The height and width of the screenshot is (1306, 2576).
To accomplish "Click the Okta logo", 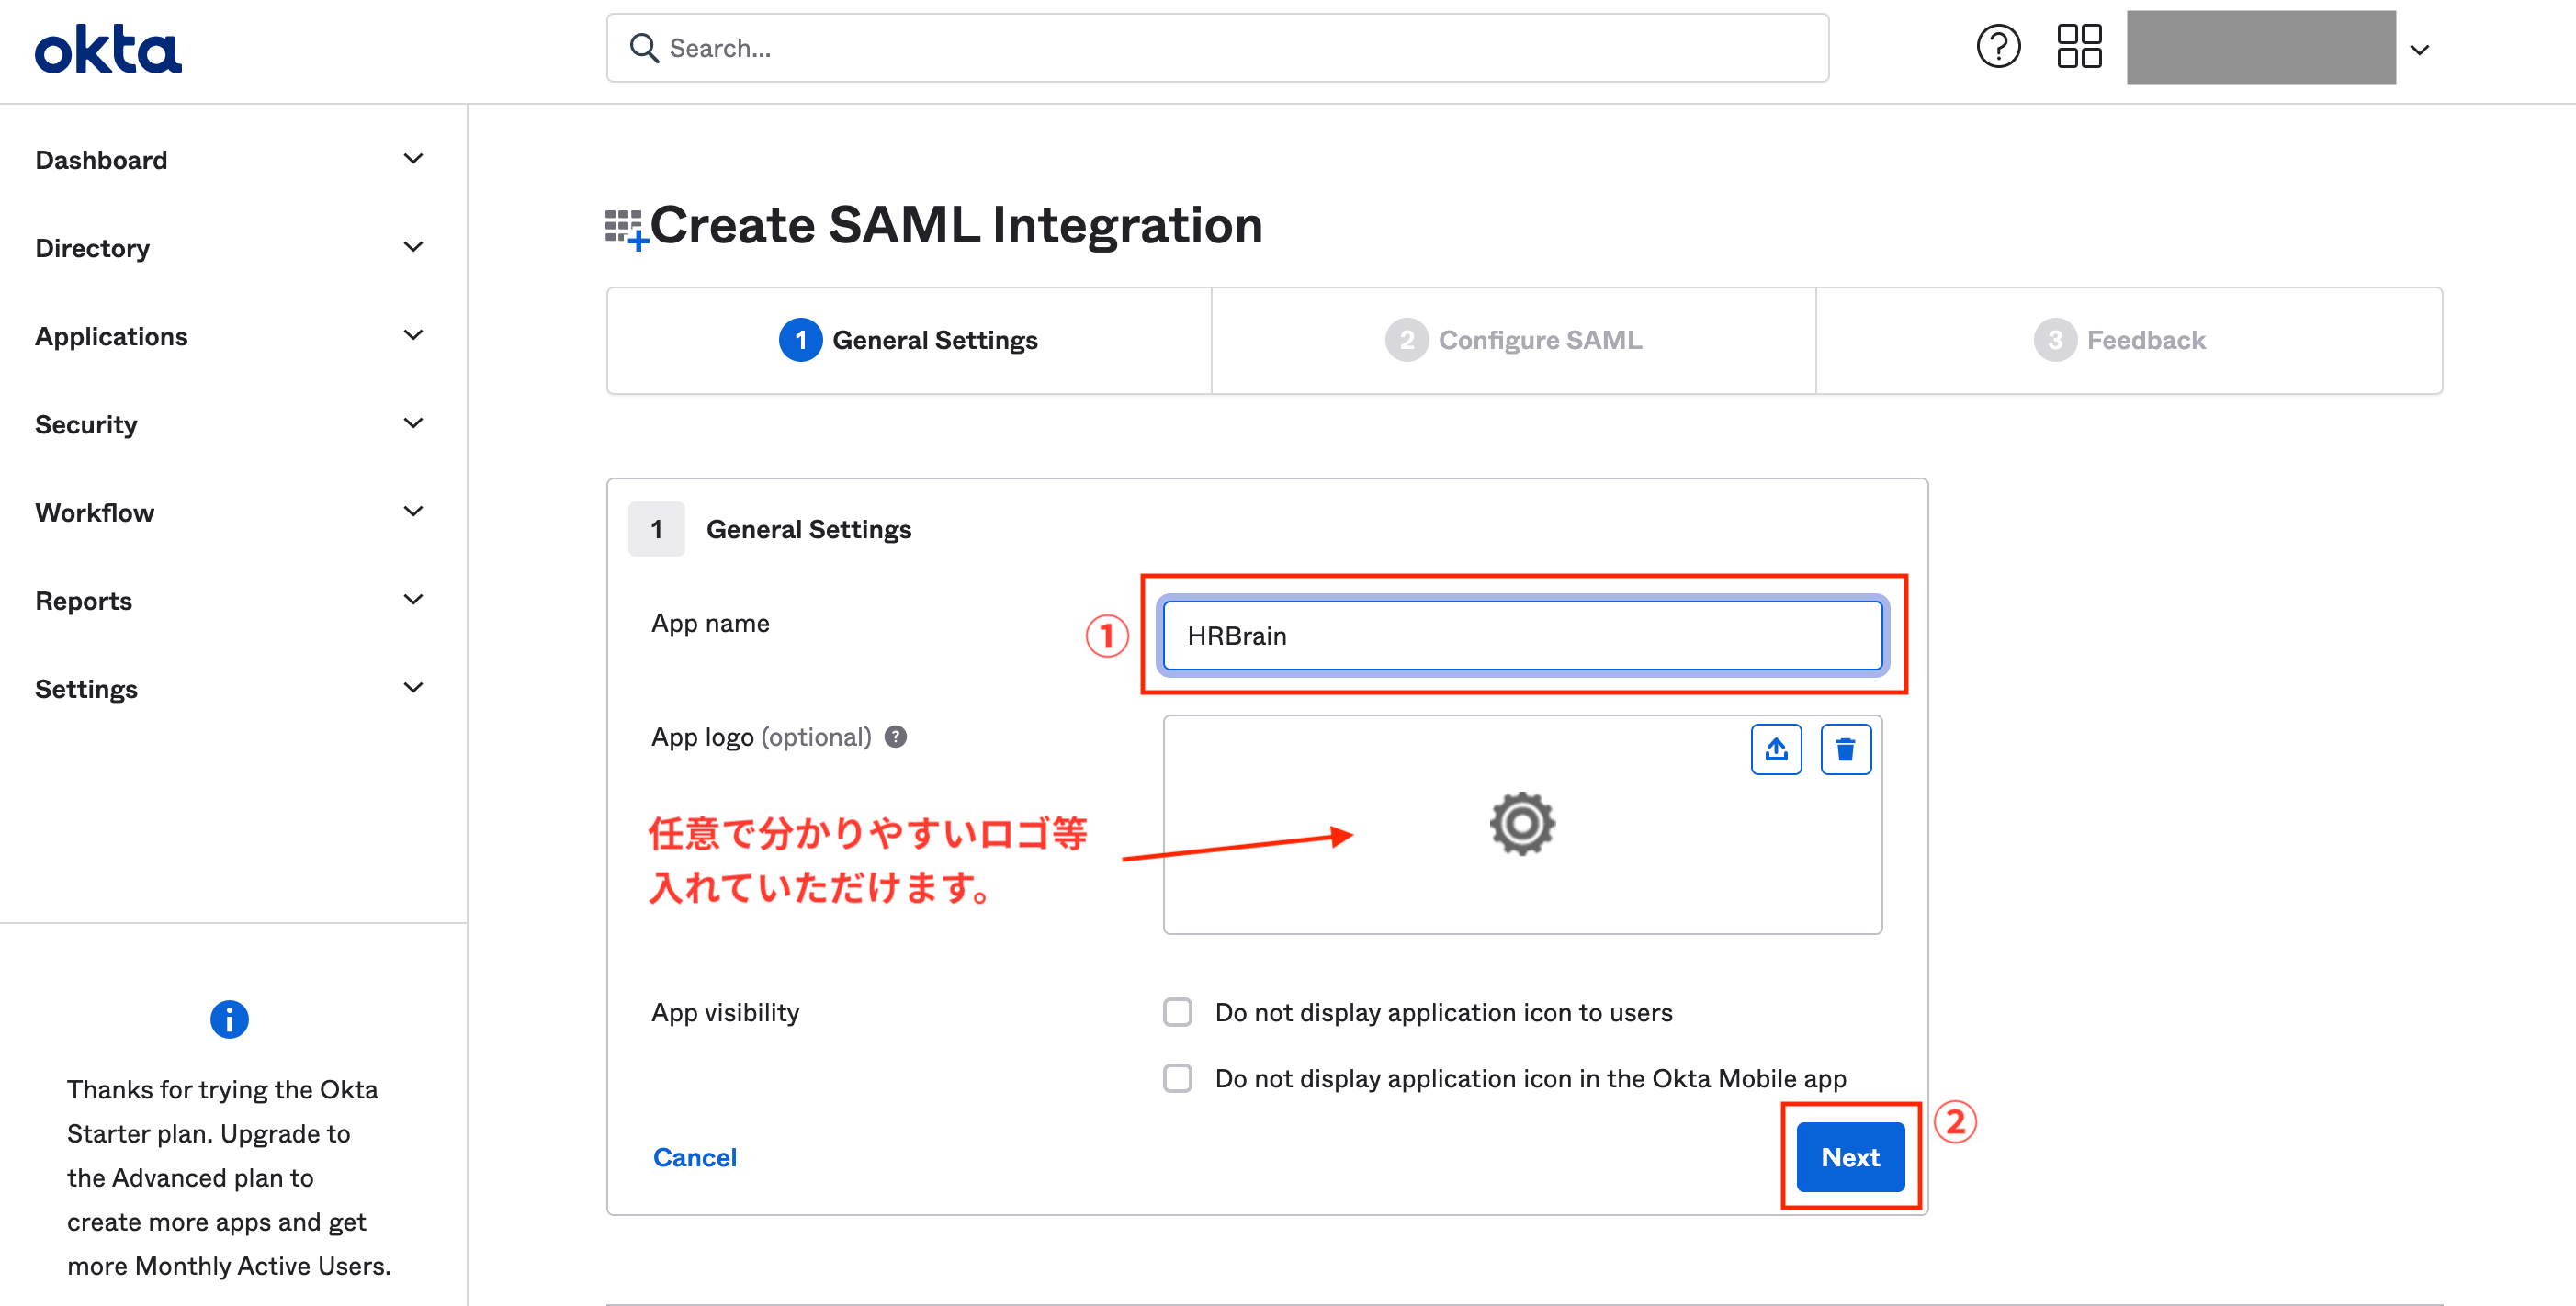I will point(108,49).
